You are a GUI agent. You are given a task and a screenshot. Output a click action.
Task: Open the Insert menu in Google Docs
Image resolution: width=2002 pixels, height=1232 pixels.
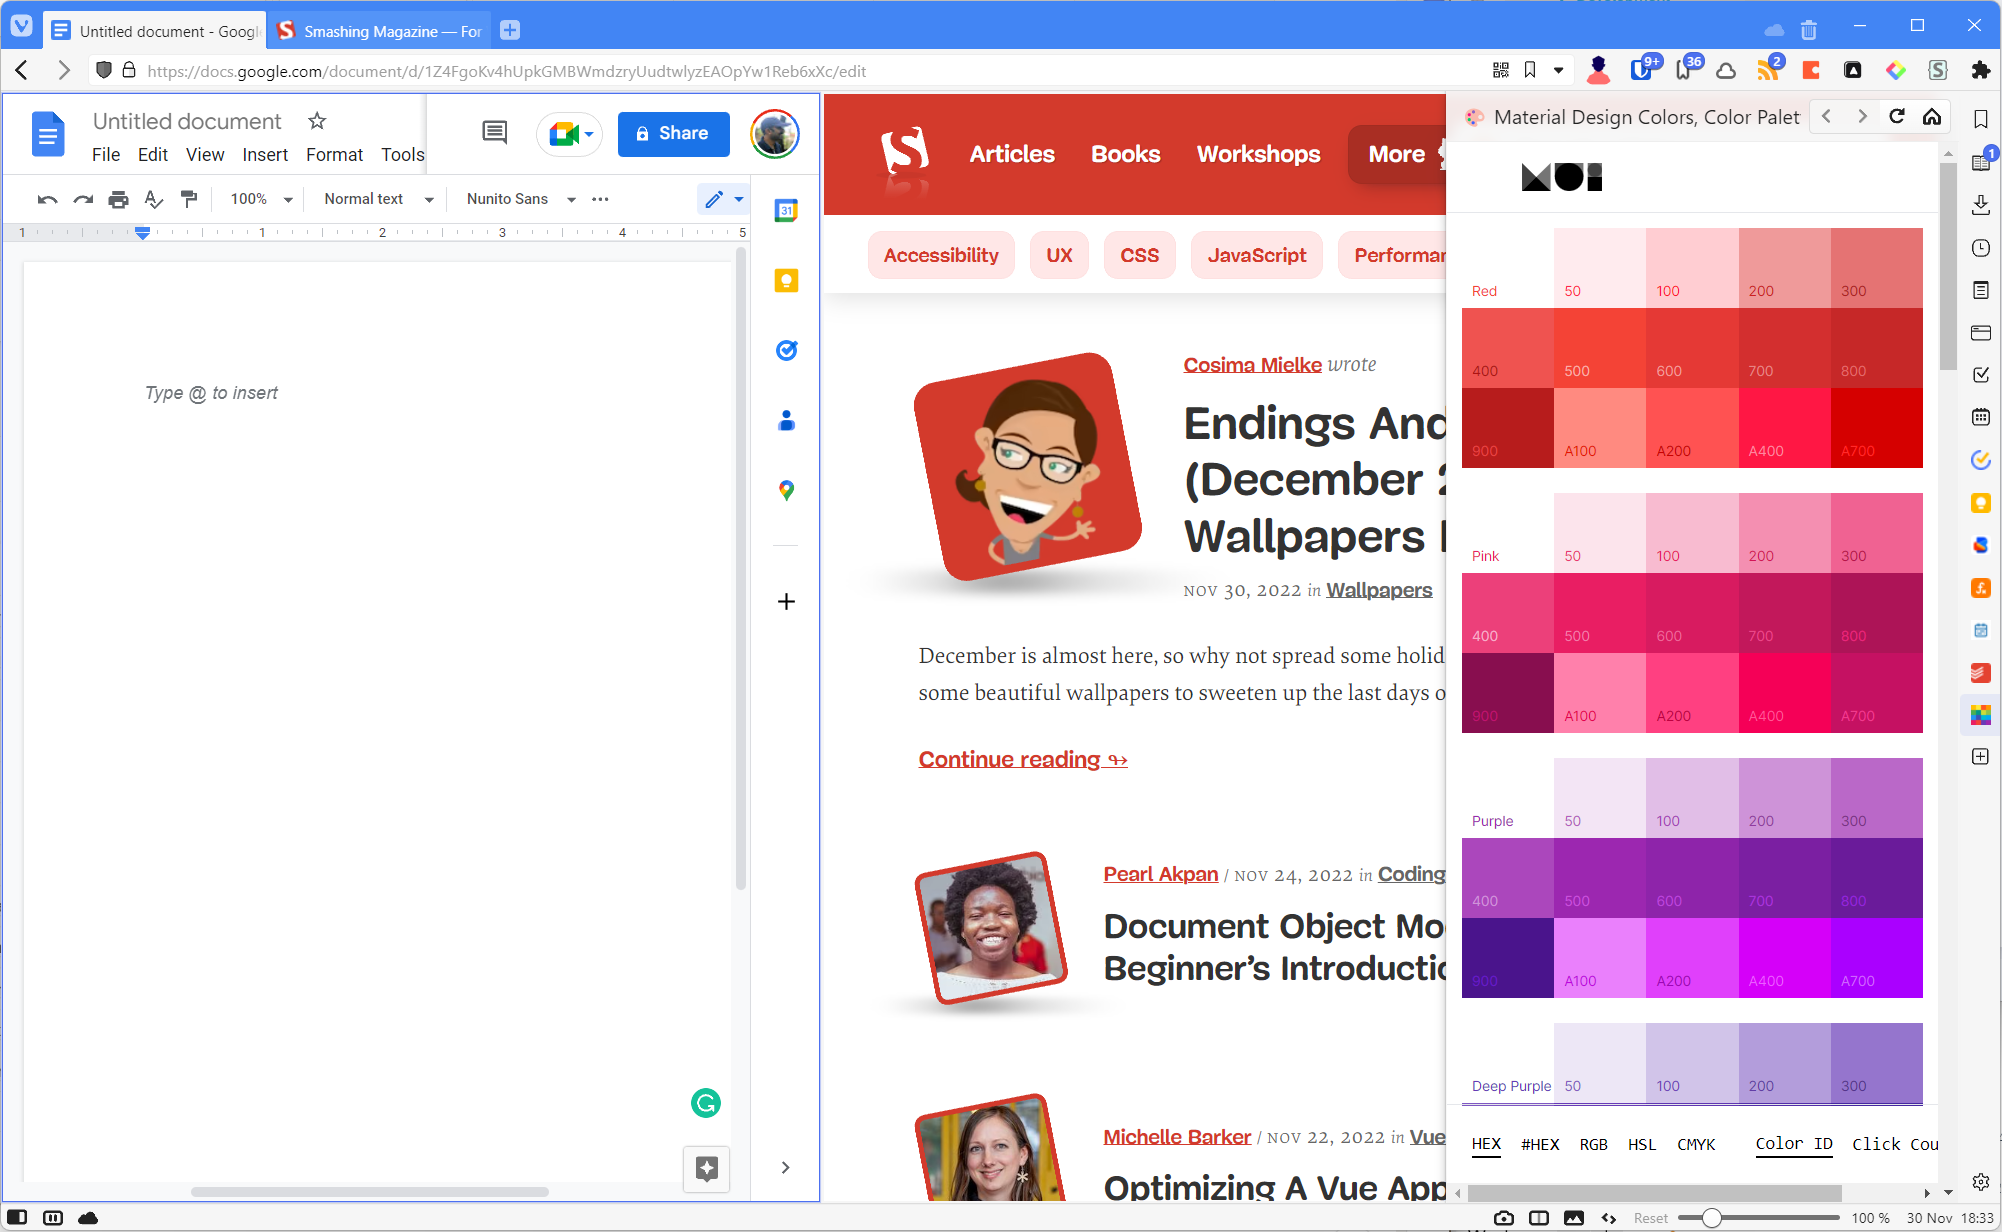click(265, 155)
